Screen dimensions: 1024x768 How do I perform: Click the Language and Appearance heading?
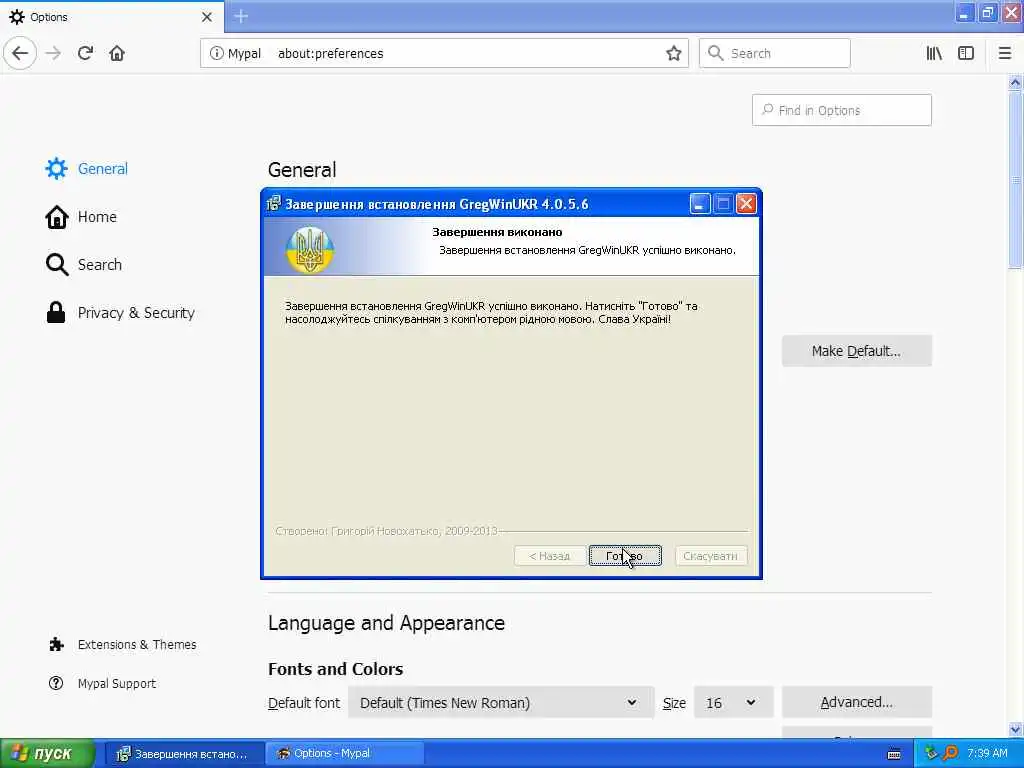(386, 623)
